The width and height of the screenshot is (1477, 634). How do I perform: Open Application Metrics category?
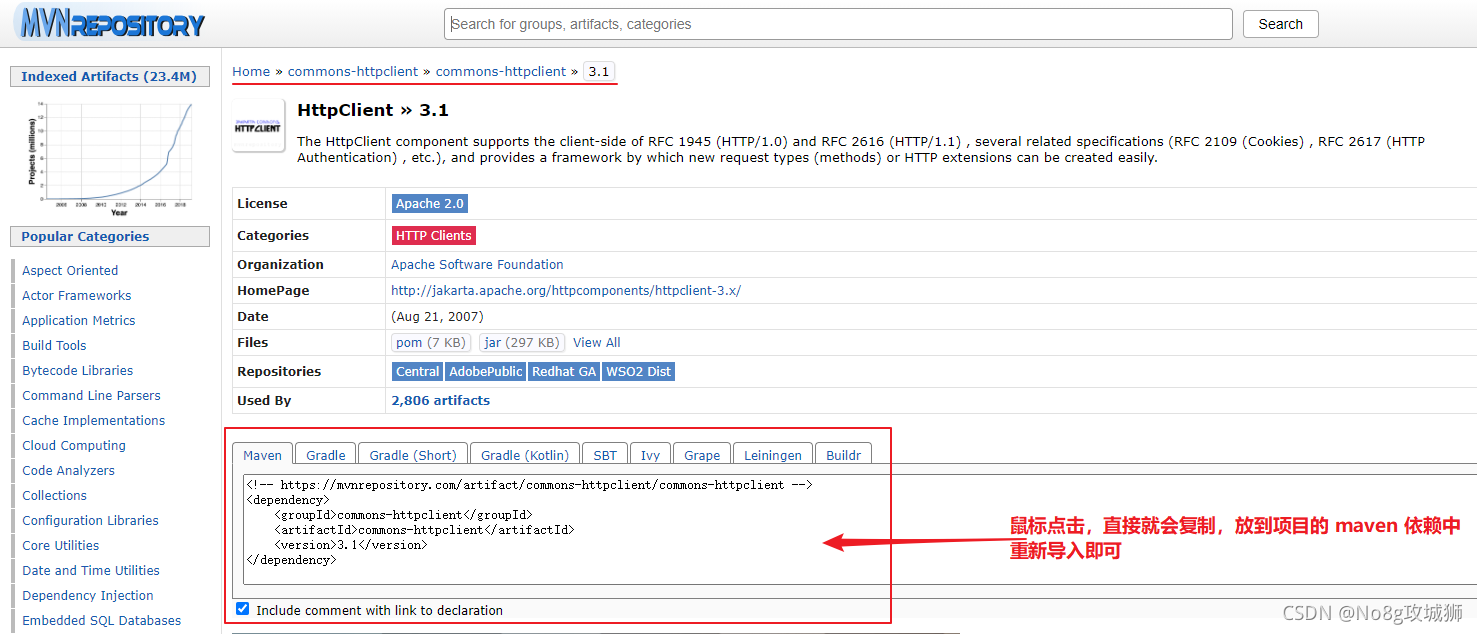coord(79,320)
